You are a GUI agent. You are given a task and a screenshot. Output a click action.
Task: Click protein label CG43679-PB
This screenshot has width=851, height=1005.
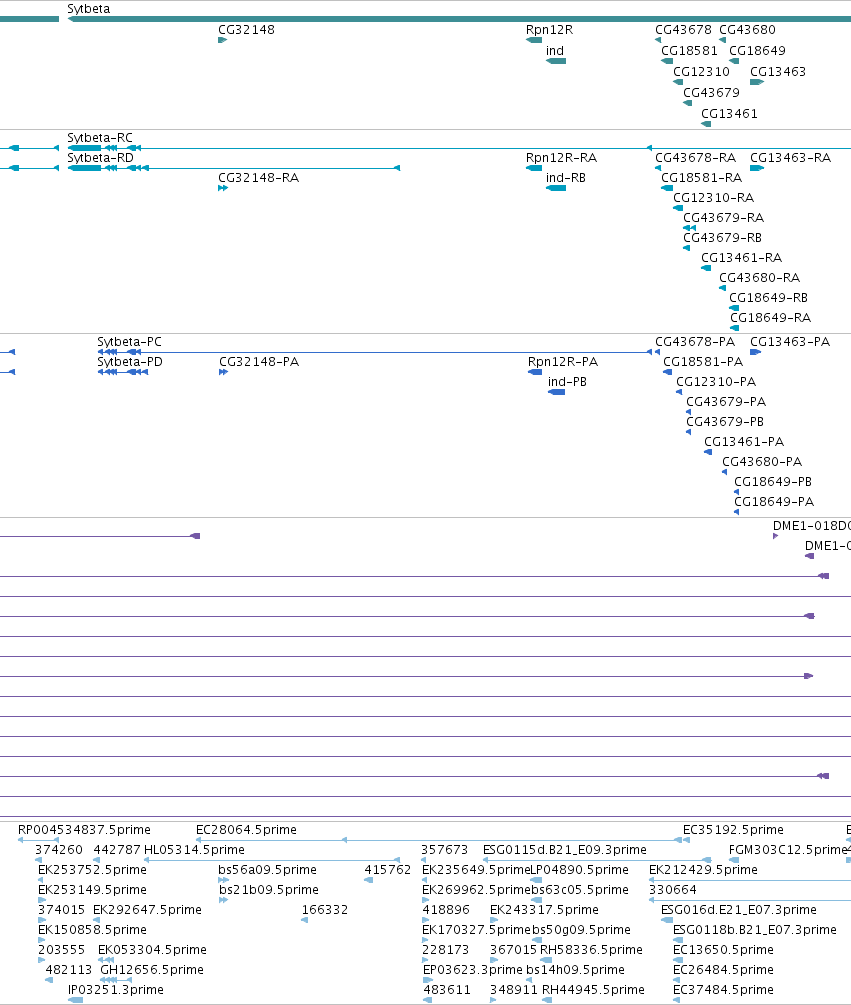[x=725, y=421]
